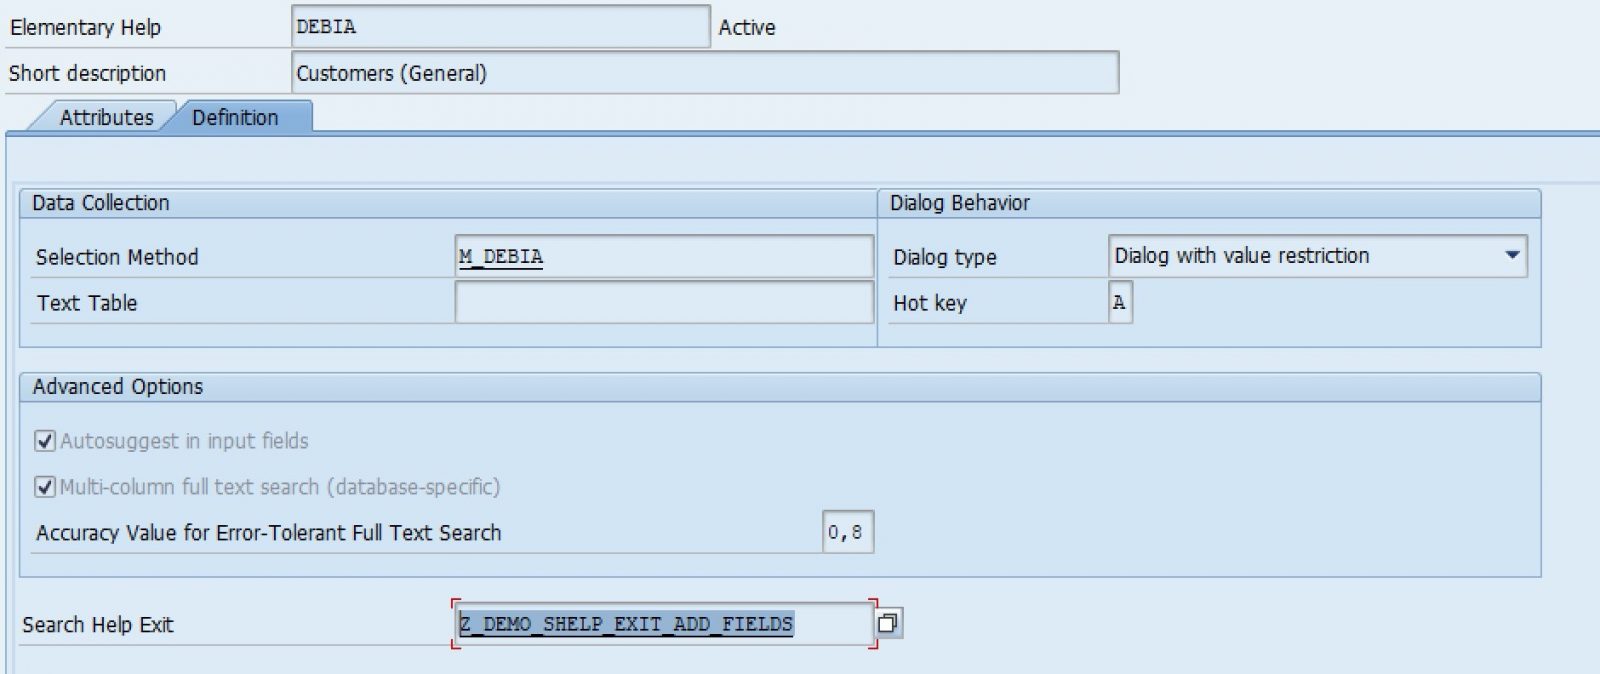Click the Advanced Options group header
This screenshot has width=1600, height=674.
click(x=780, y=387)
